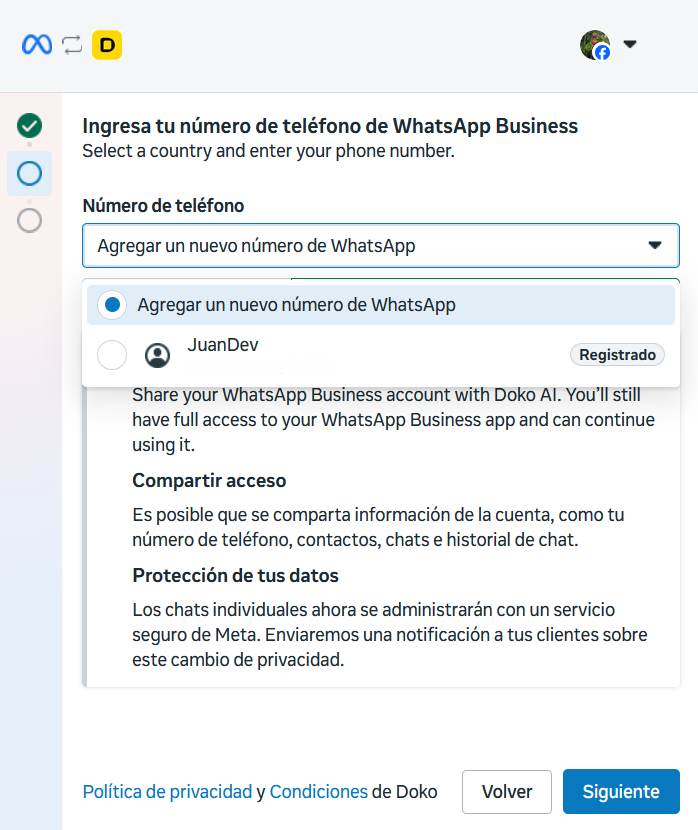The width and height of the screenshot is (698, 830).
Task: Open the Política de privacidad link
Action: pos(167,792)
